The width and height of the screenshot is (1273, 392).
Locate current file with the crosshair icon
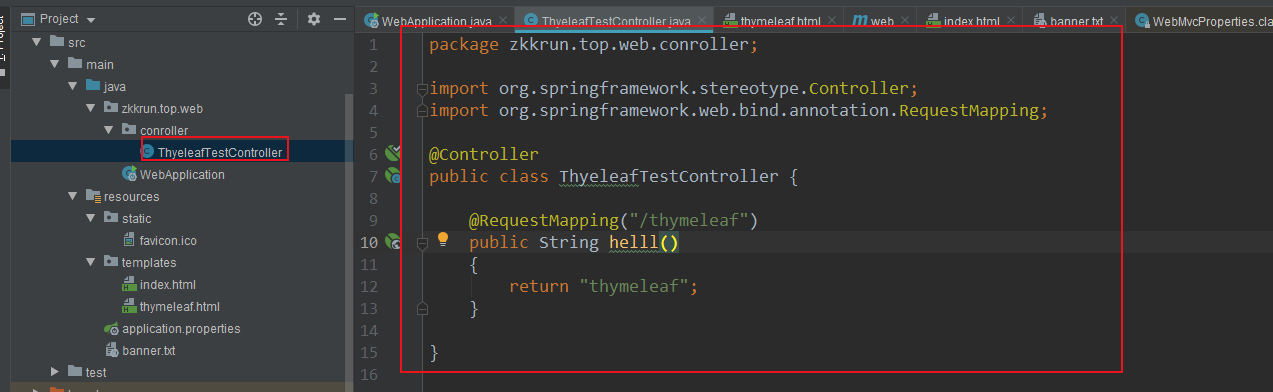(x=255, y=19)
